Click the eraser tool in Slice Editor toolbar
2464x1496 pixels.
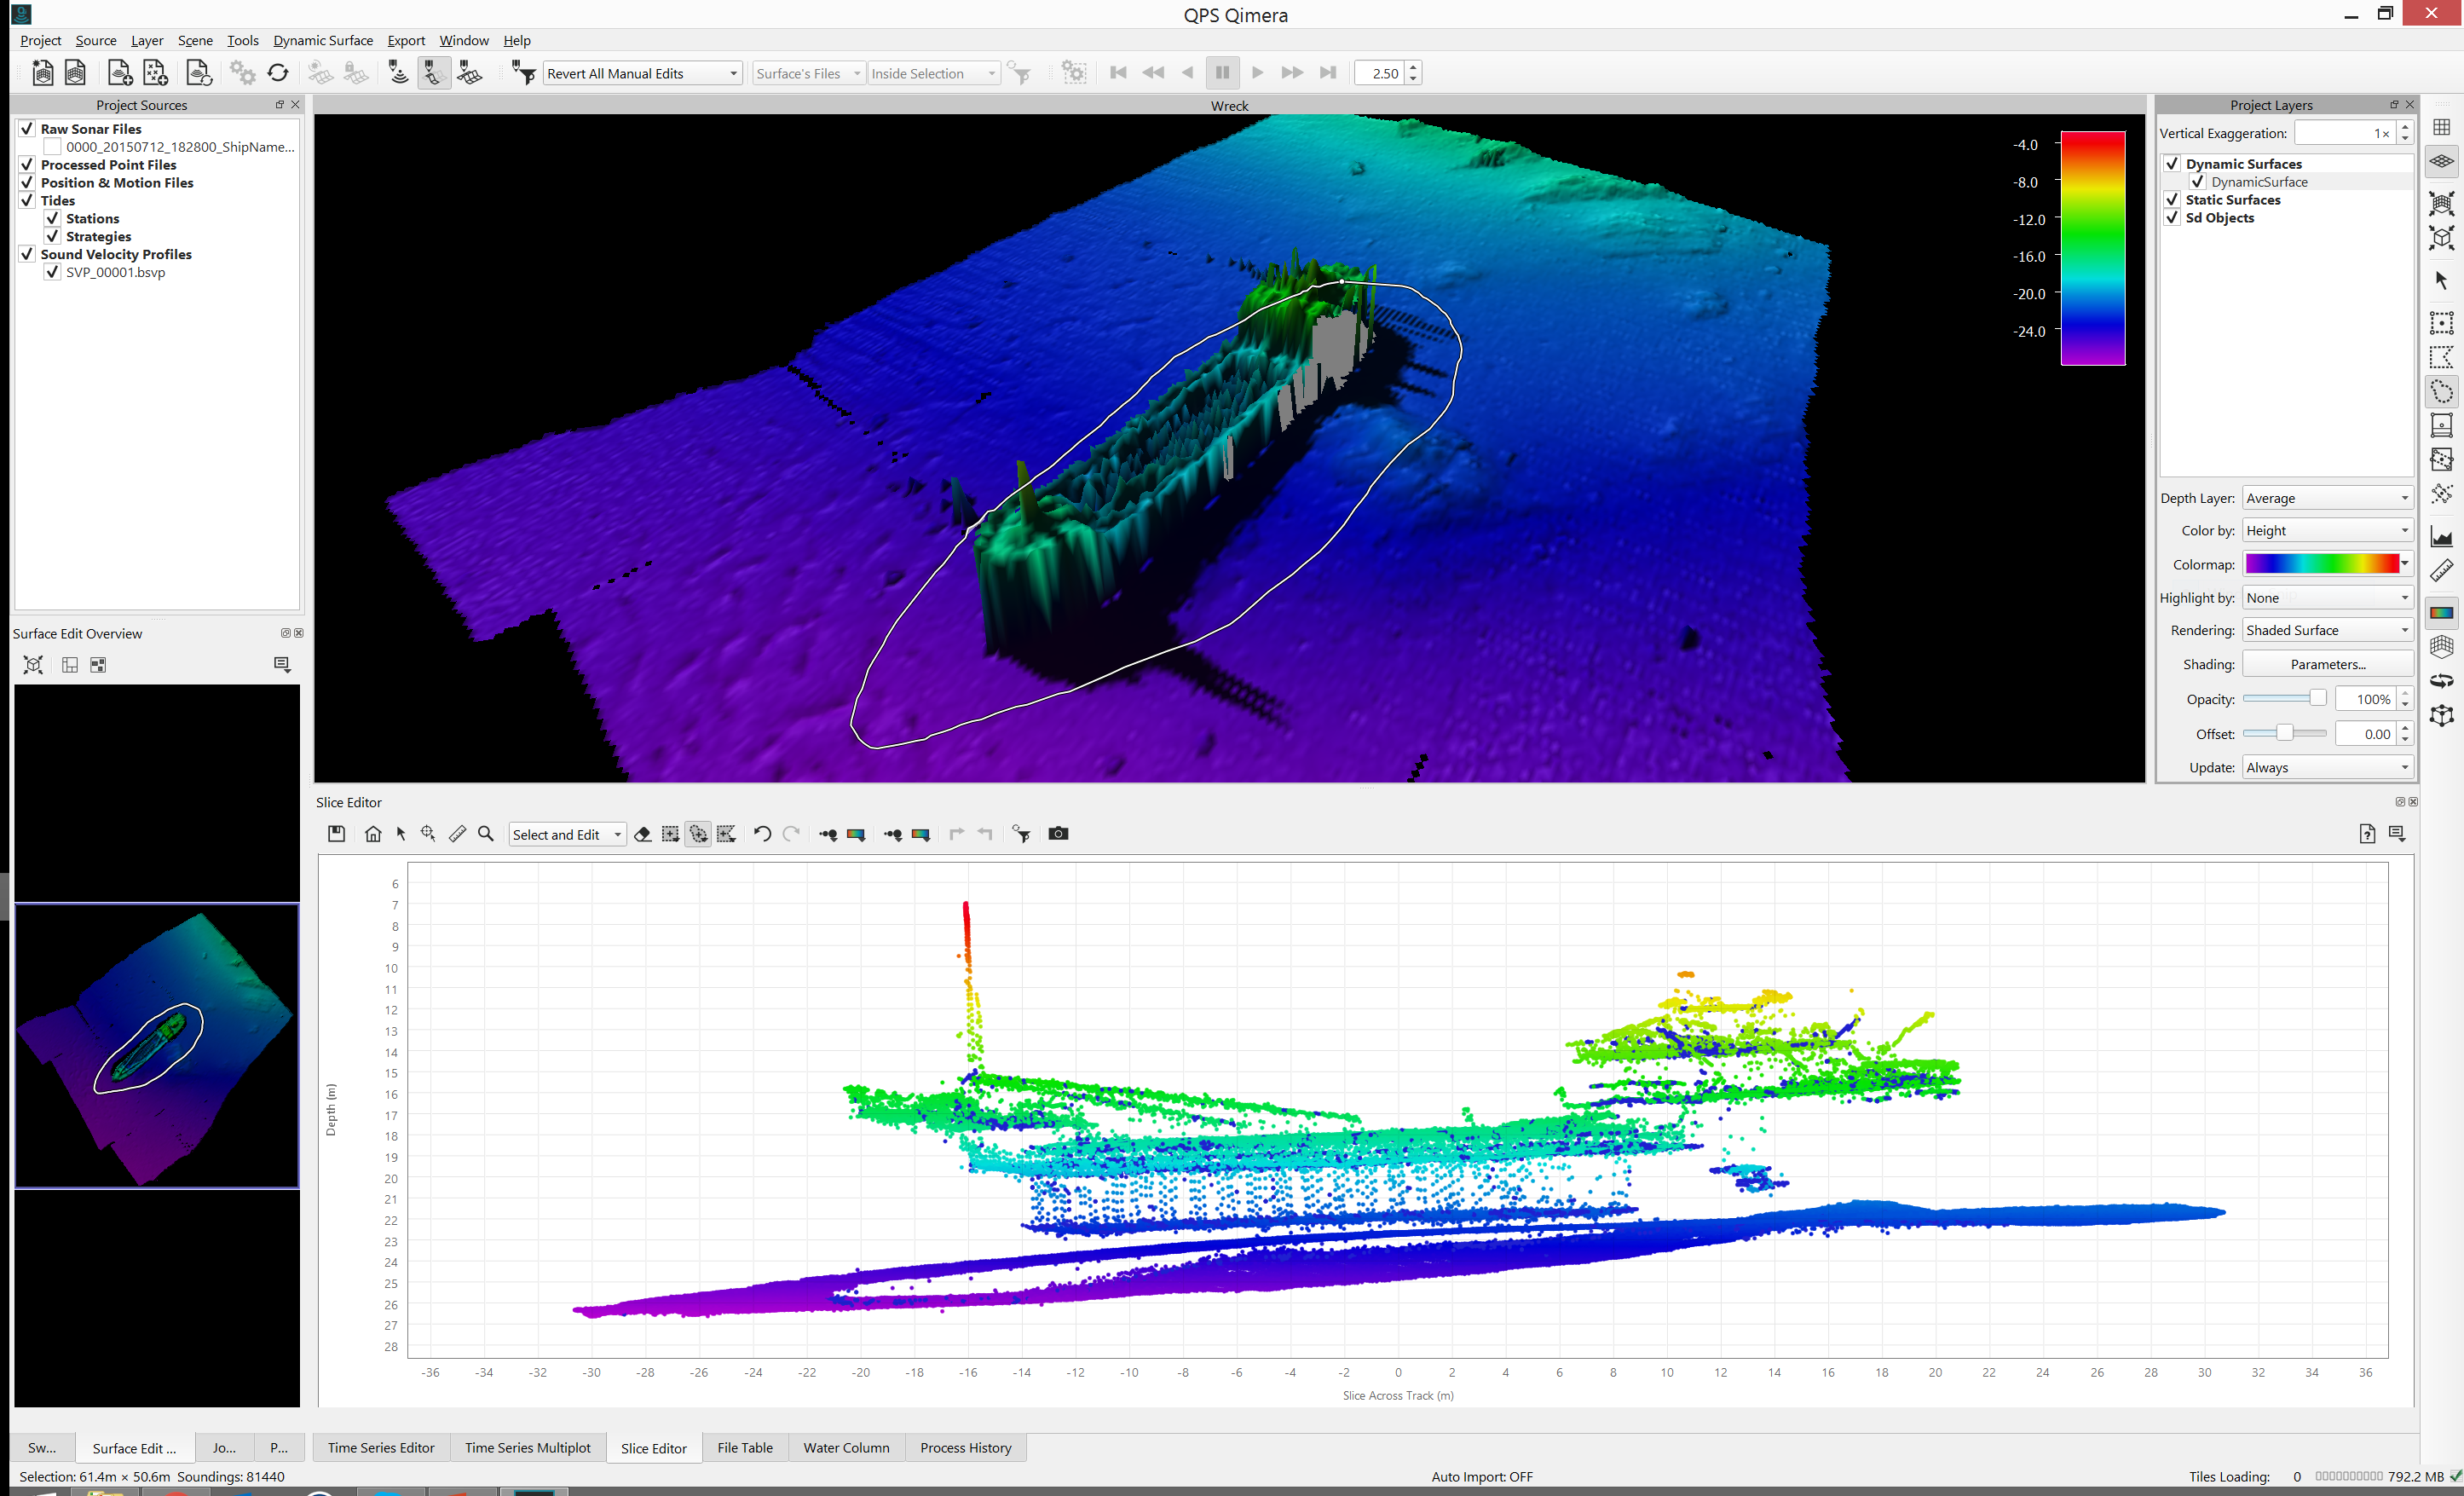pyautogui.click(x=643, y=834)
